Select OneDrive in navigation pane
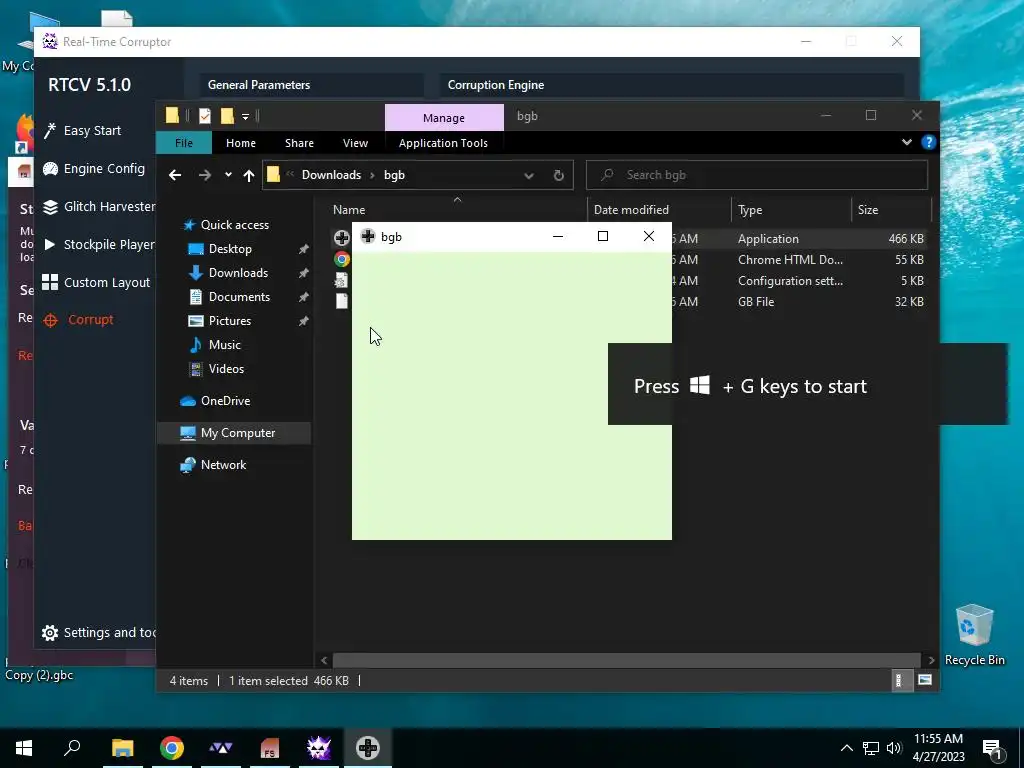The height and width of the screenshot is (768, 1024). tap(215, 401)
